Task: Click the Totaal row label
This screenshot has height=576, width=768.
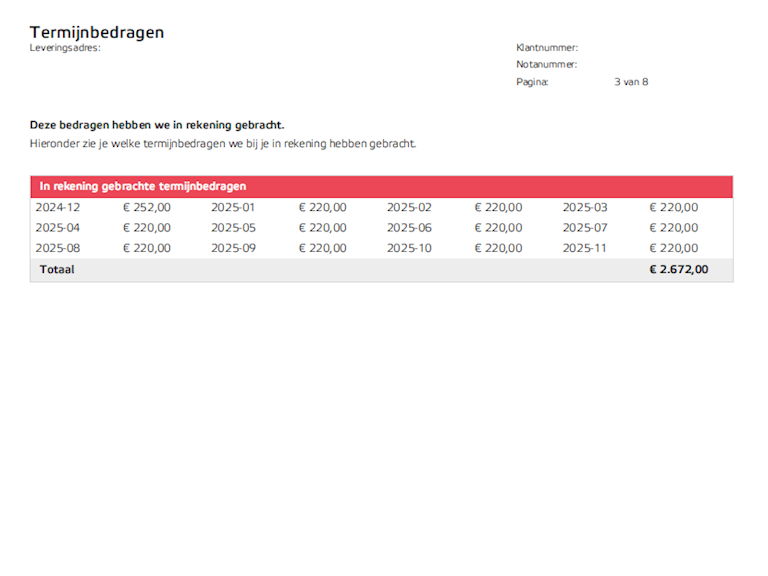Action: (57, 270)
